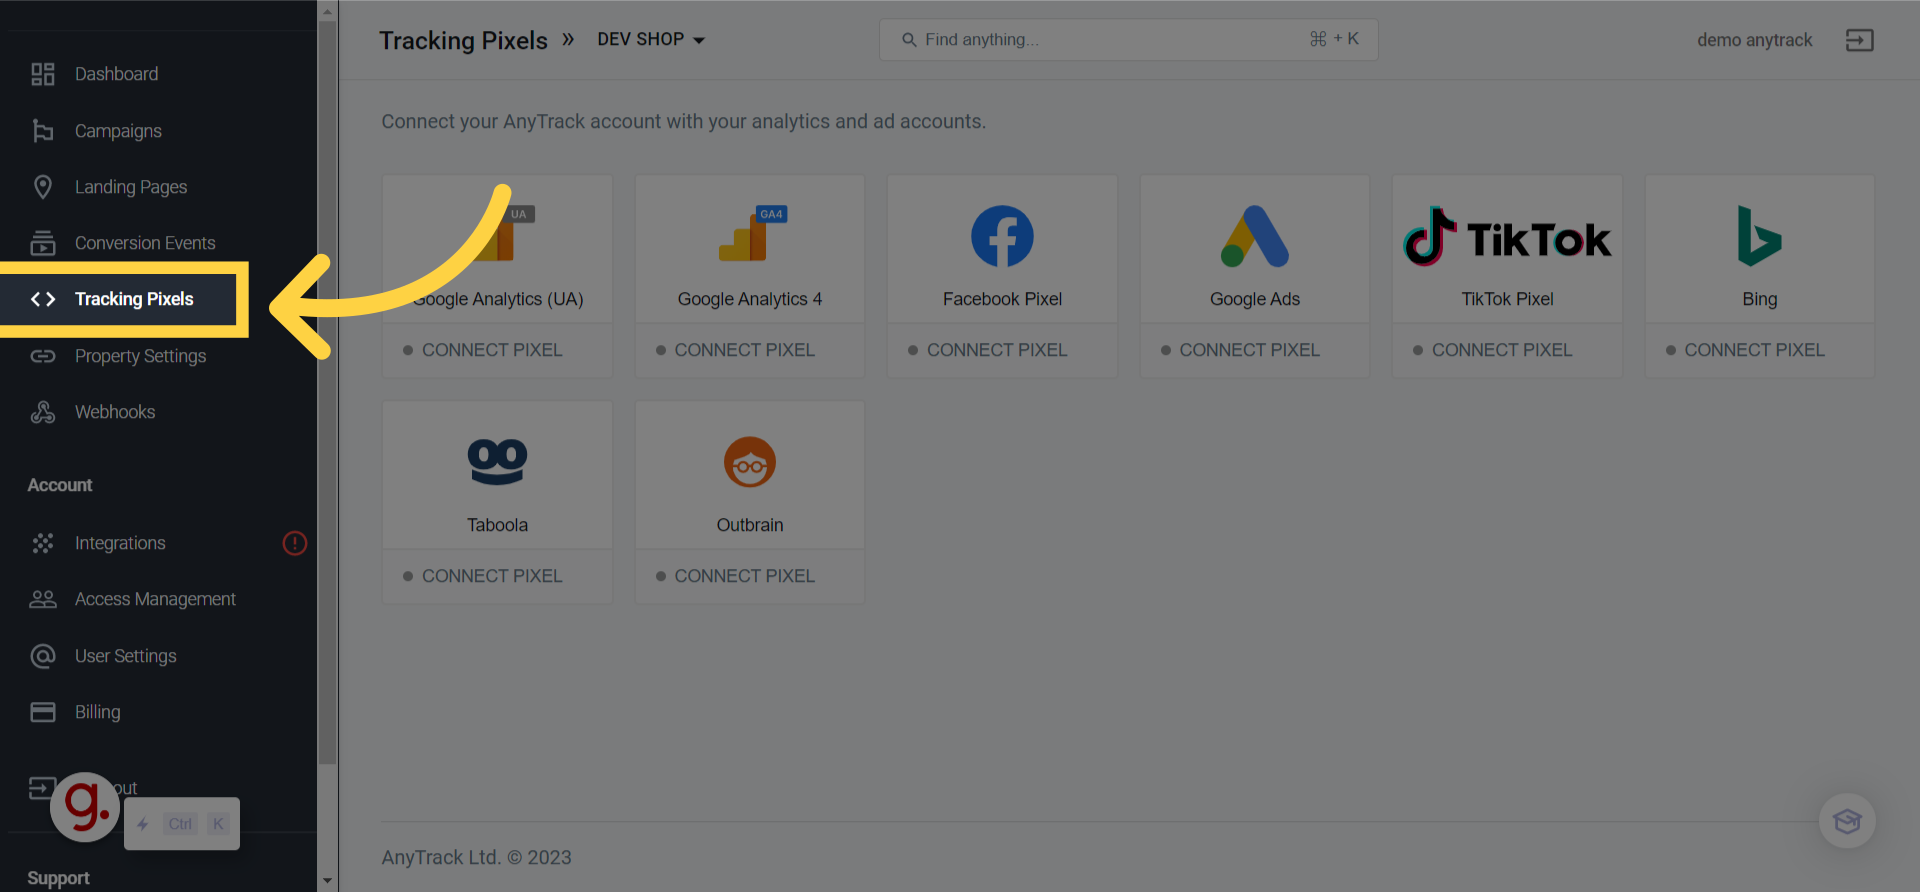
Task: Click the logout icon in top-right header
Action: (x=1860, y=40)
